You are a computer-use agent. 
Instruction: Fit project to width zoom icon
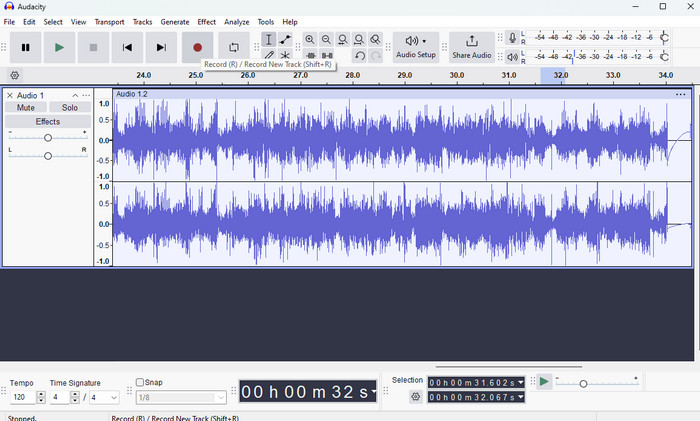358,39
